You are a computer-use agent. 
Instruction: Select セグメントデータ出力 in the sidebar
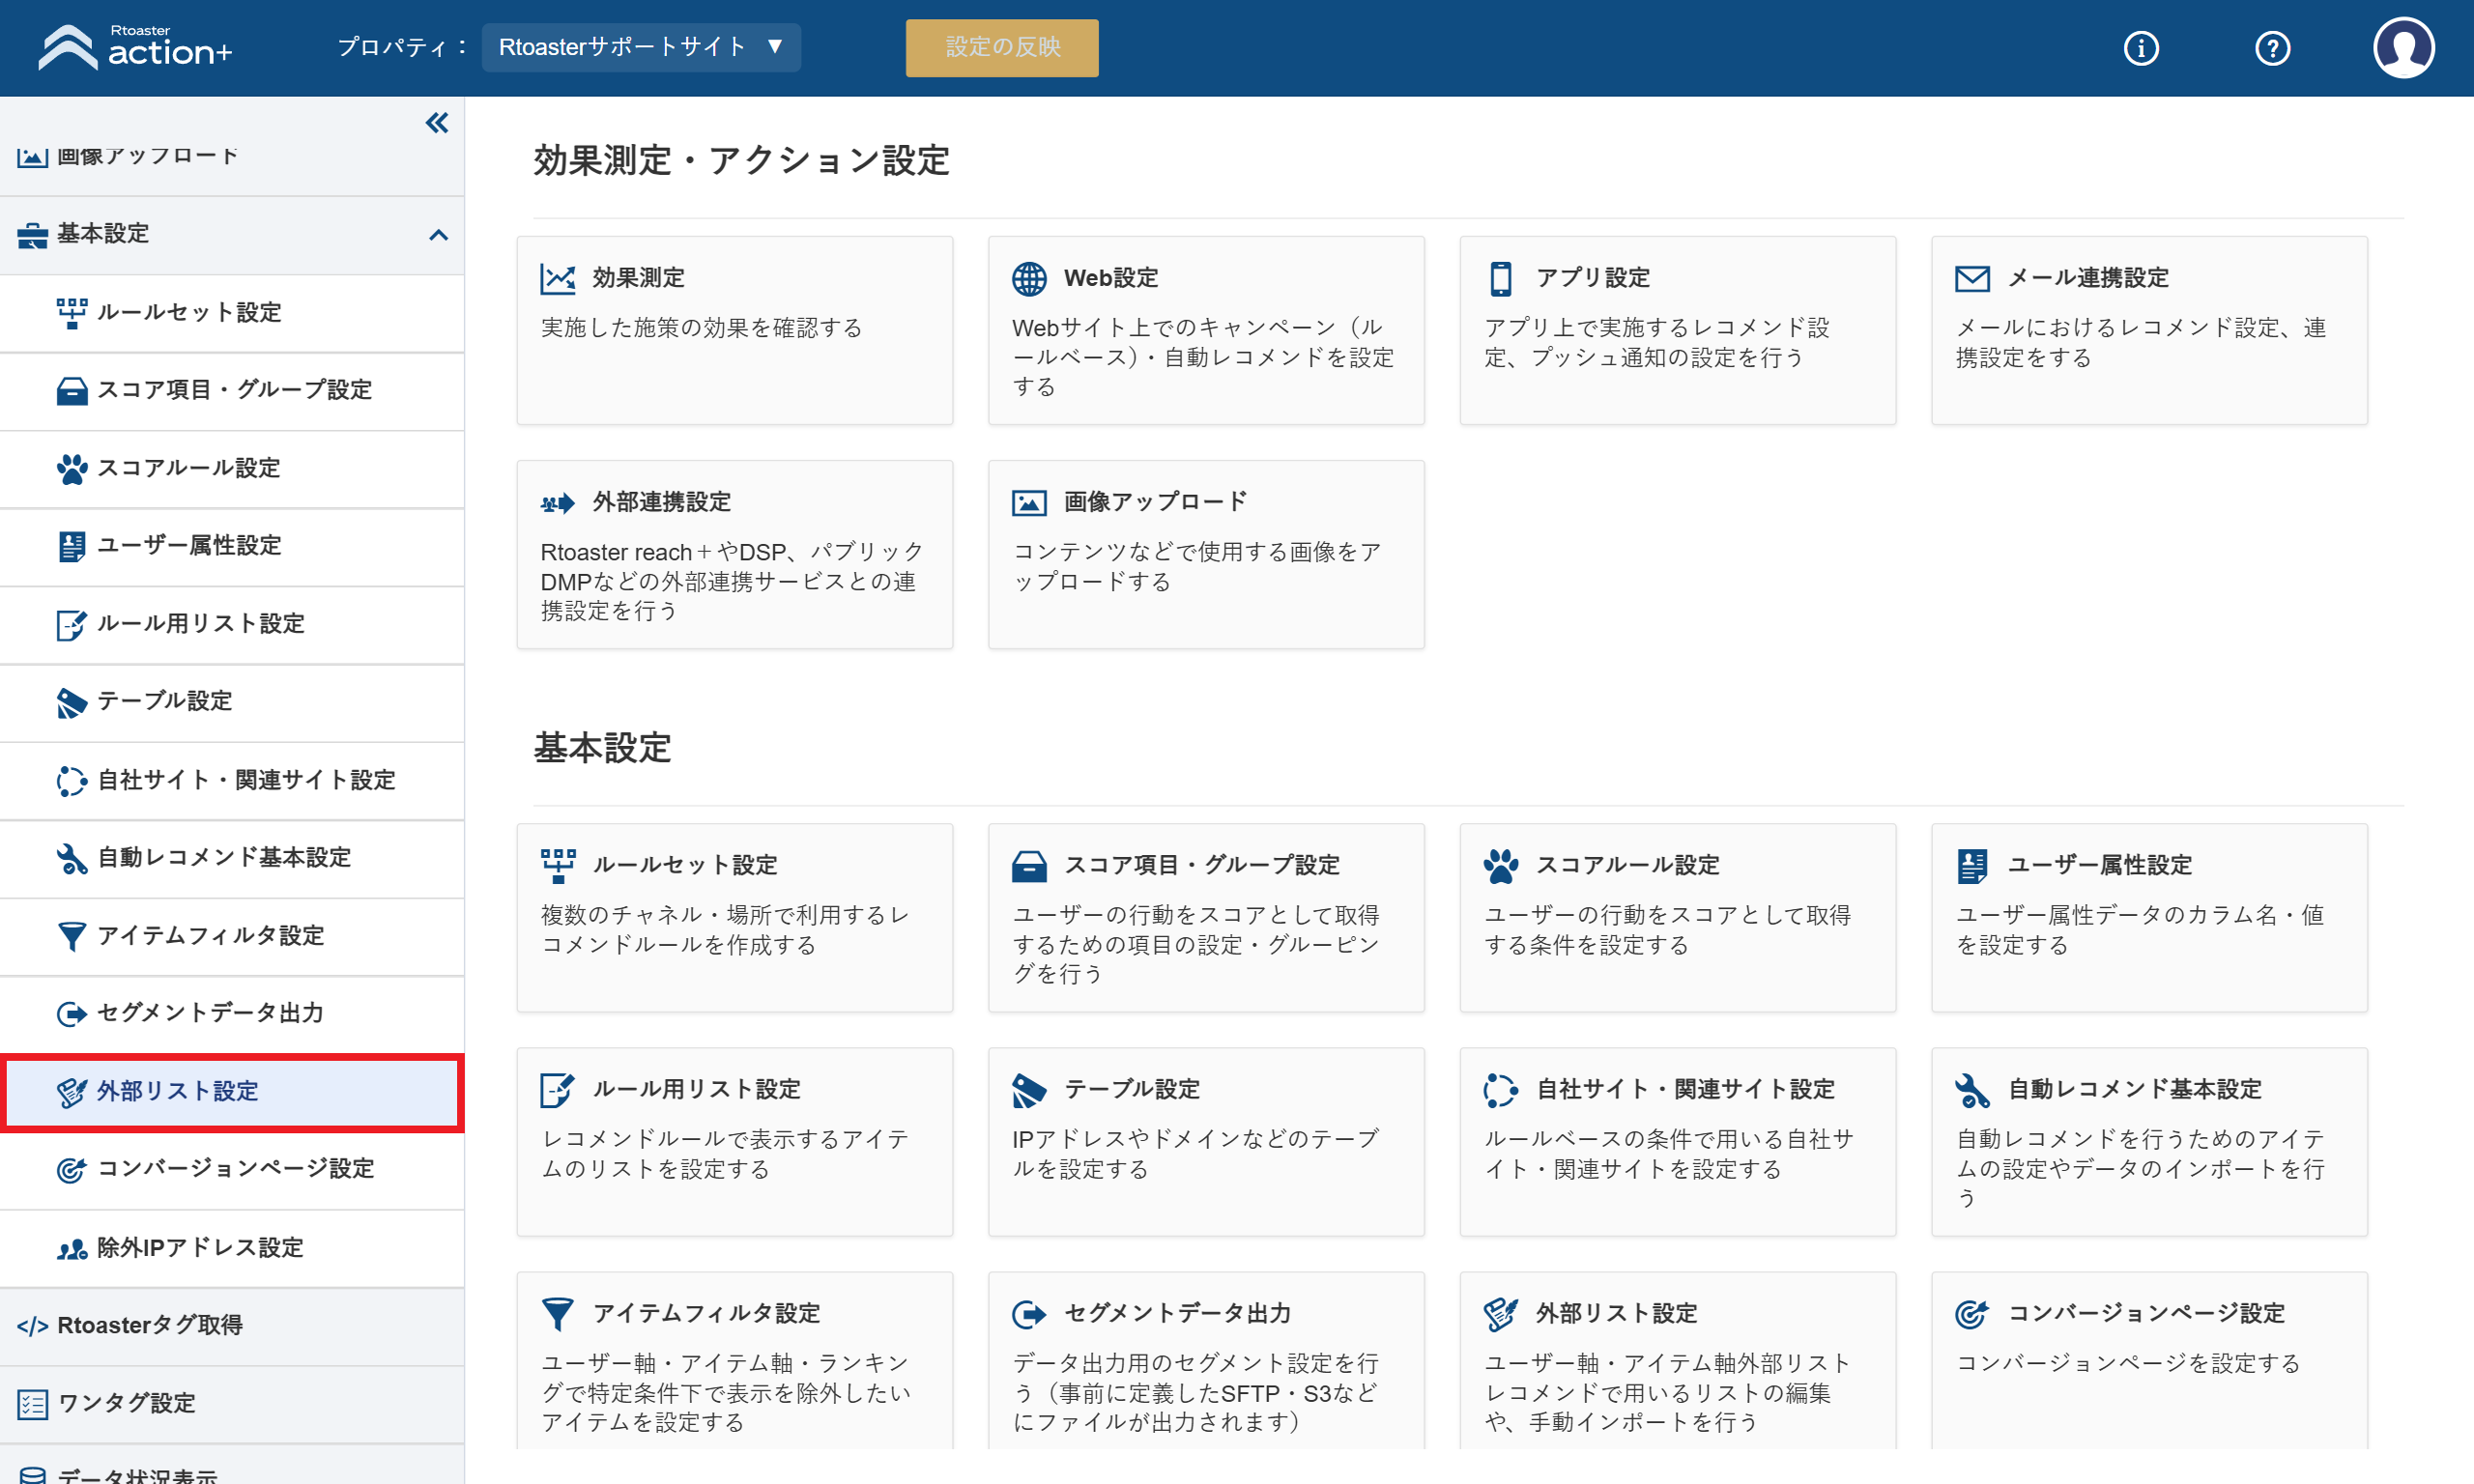coord(232,1013)
